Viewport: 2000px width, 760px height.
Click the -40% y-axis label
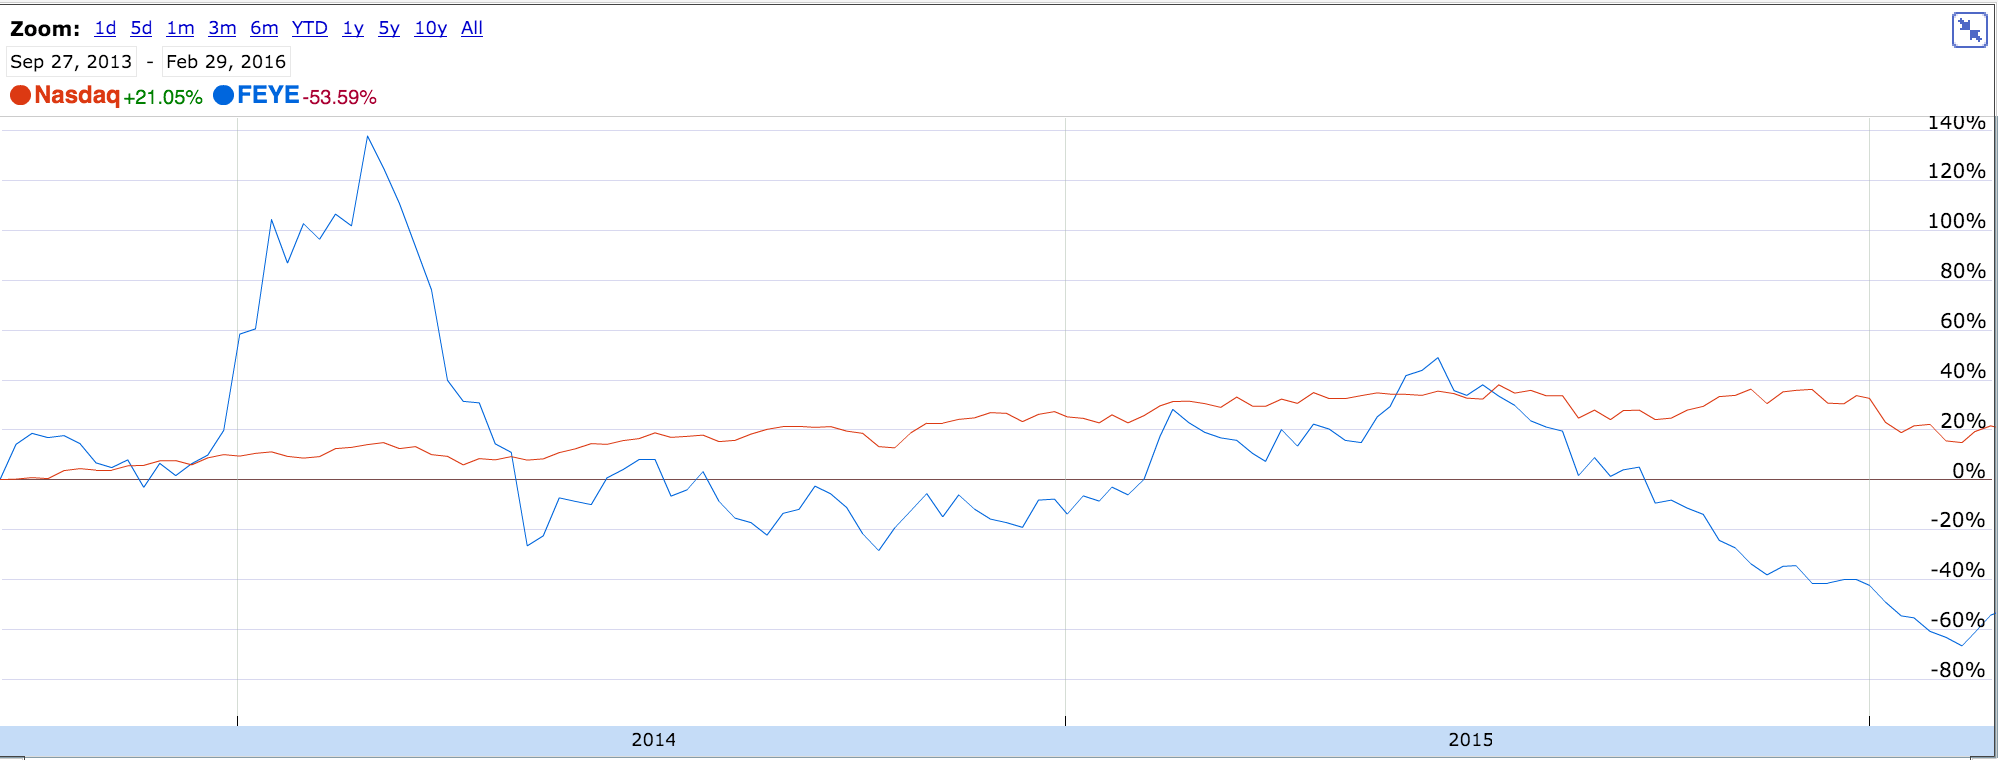[x=1958, y=570]
